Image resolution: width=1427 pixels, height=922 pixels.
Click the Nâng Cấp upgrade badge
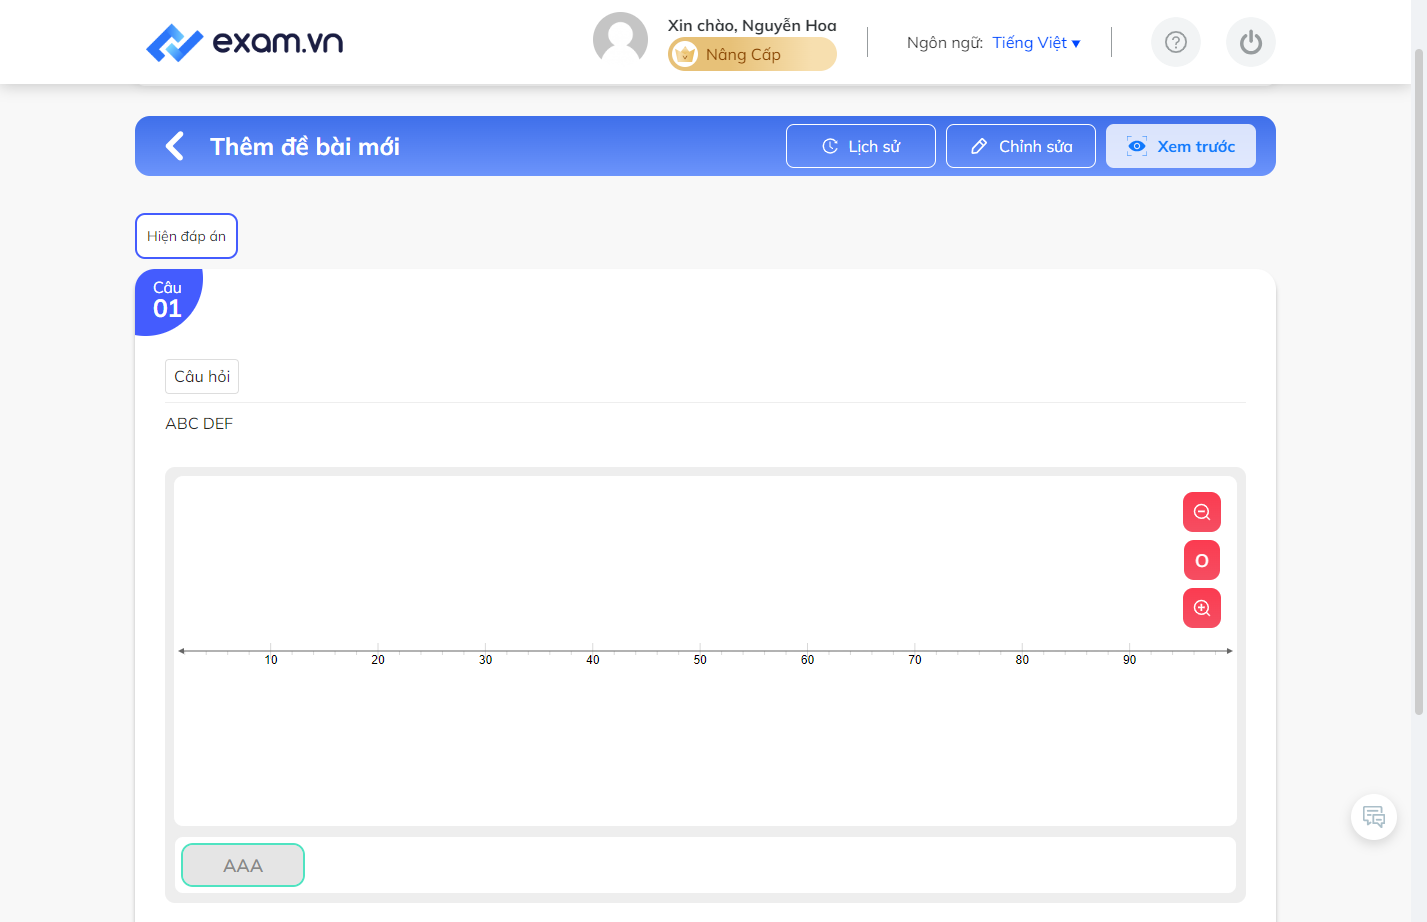(752, 54)
